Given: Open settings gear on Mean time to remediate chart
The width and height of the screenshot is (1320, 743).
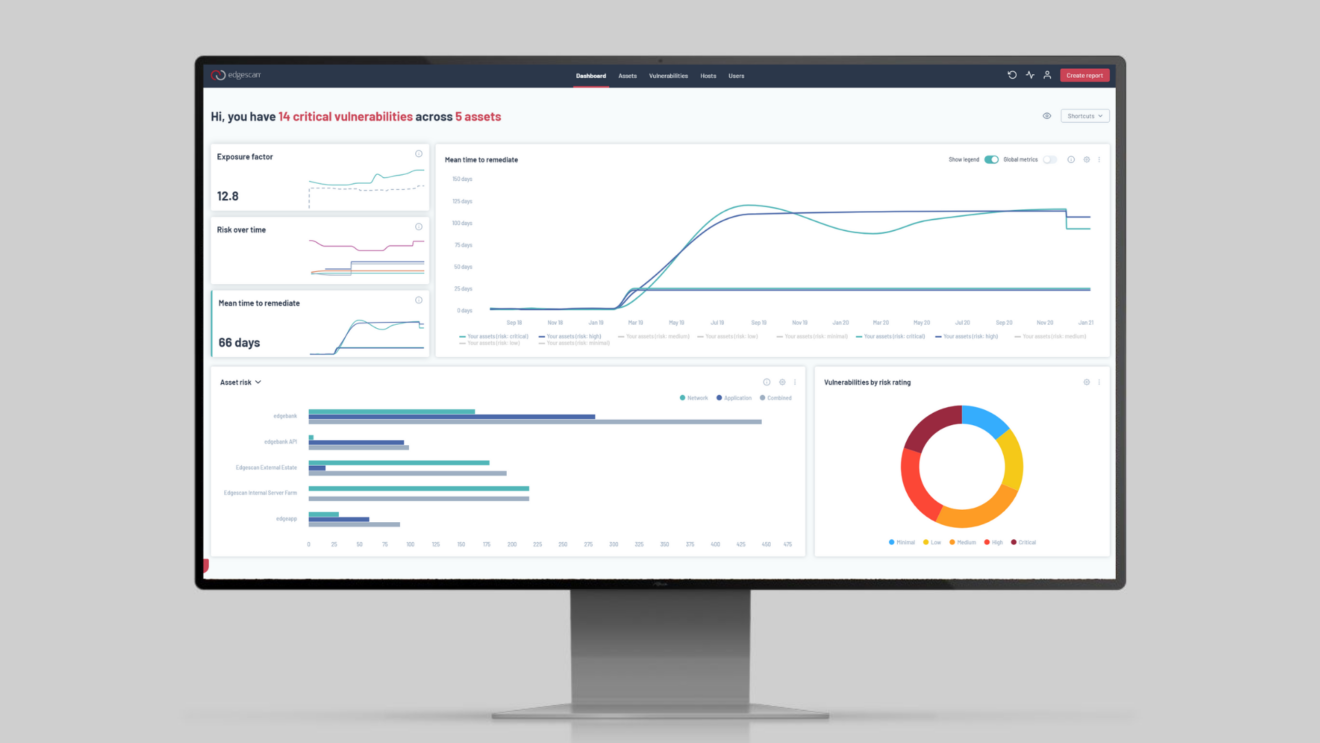Looking at the screenshot, I should 1087,159.
